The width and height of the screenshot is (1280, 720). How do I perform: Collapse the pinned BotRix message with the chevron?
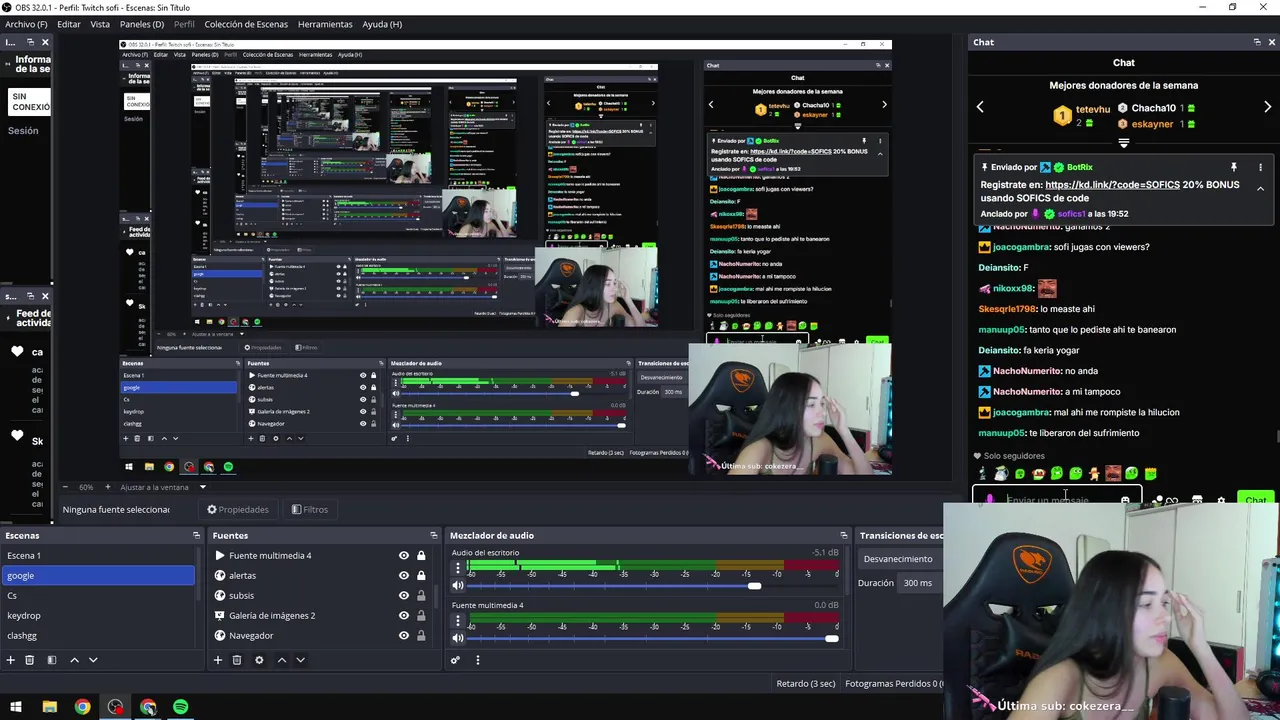coord(1260,189)
